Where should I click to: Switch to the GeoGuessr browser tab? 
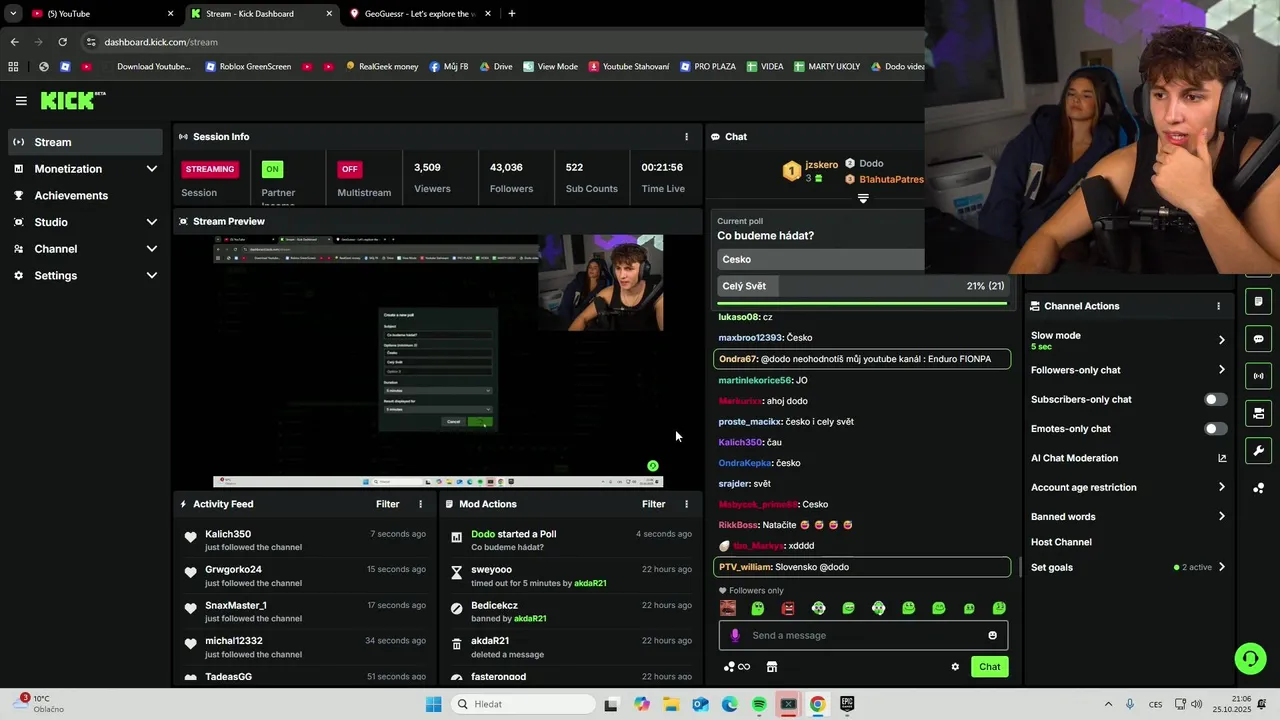pos(420,14)
